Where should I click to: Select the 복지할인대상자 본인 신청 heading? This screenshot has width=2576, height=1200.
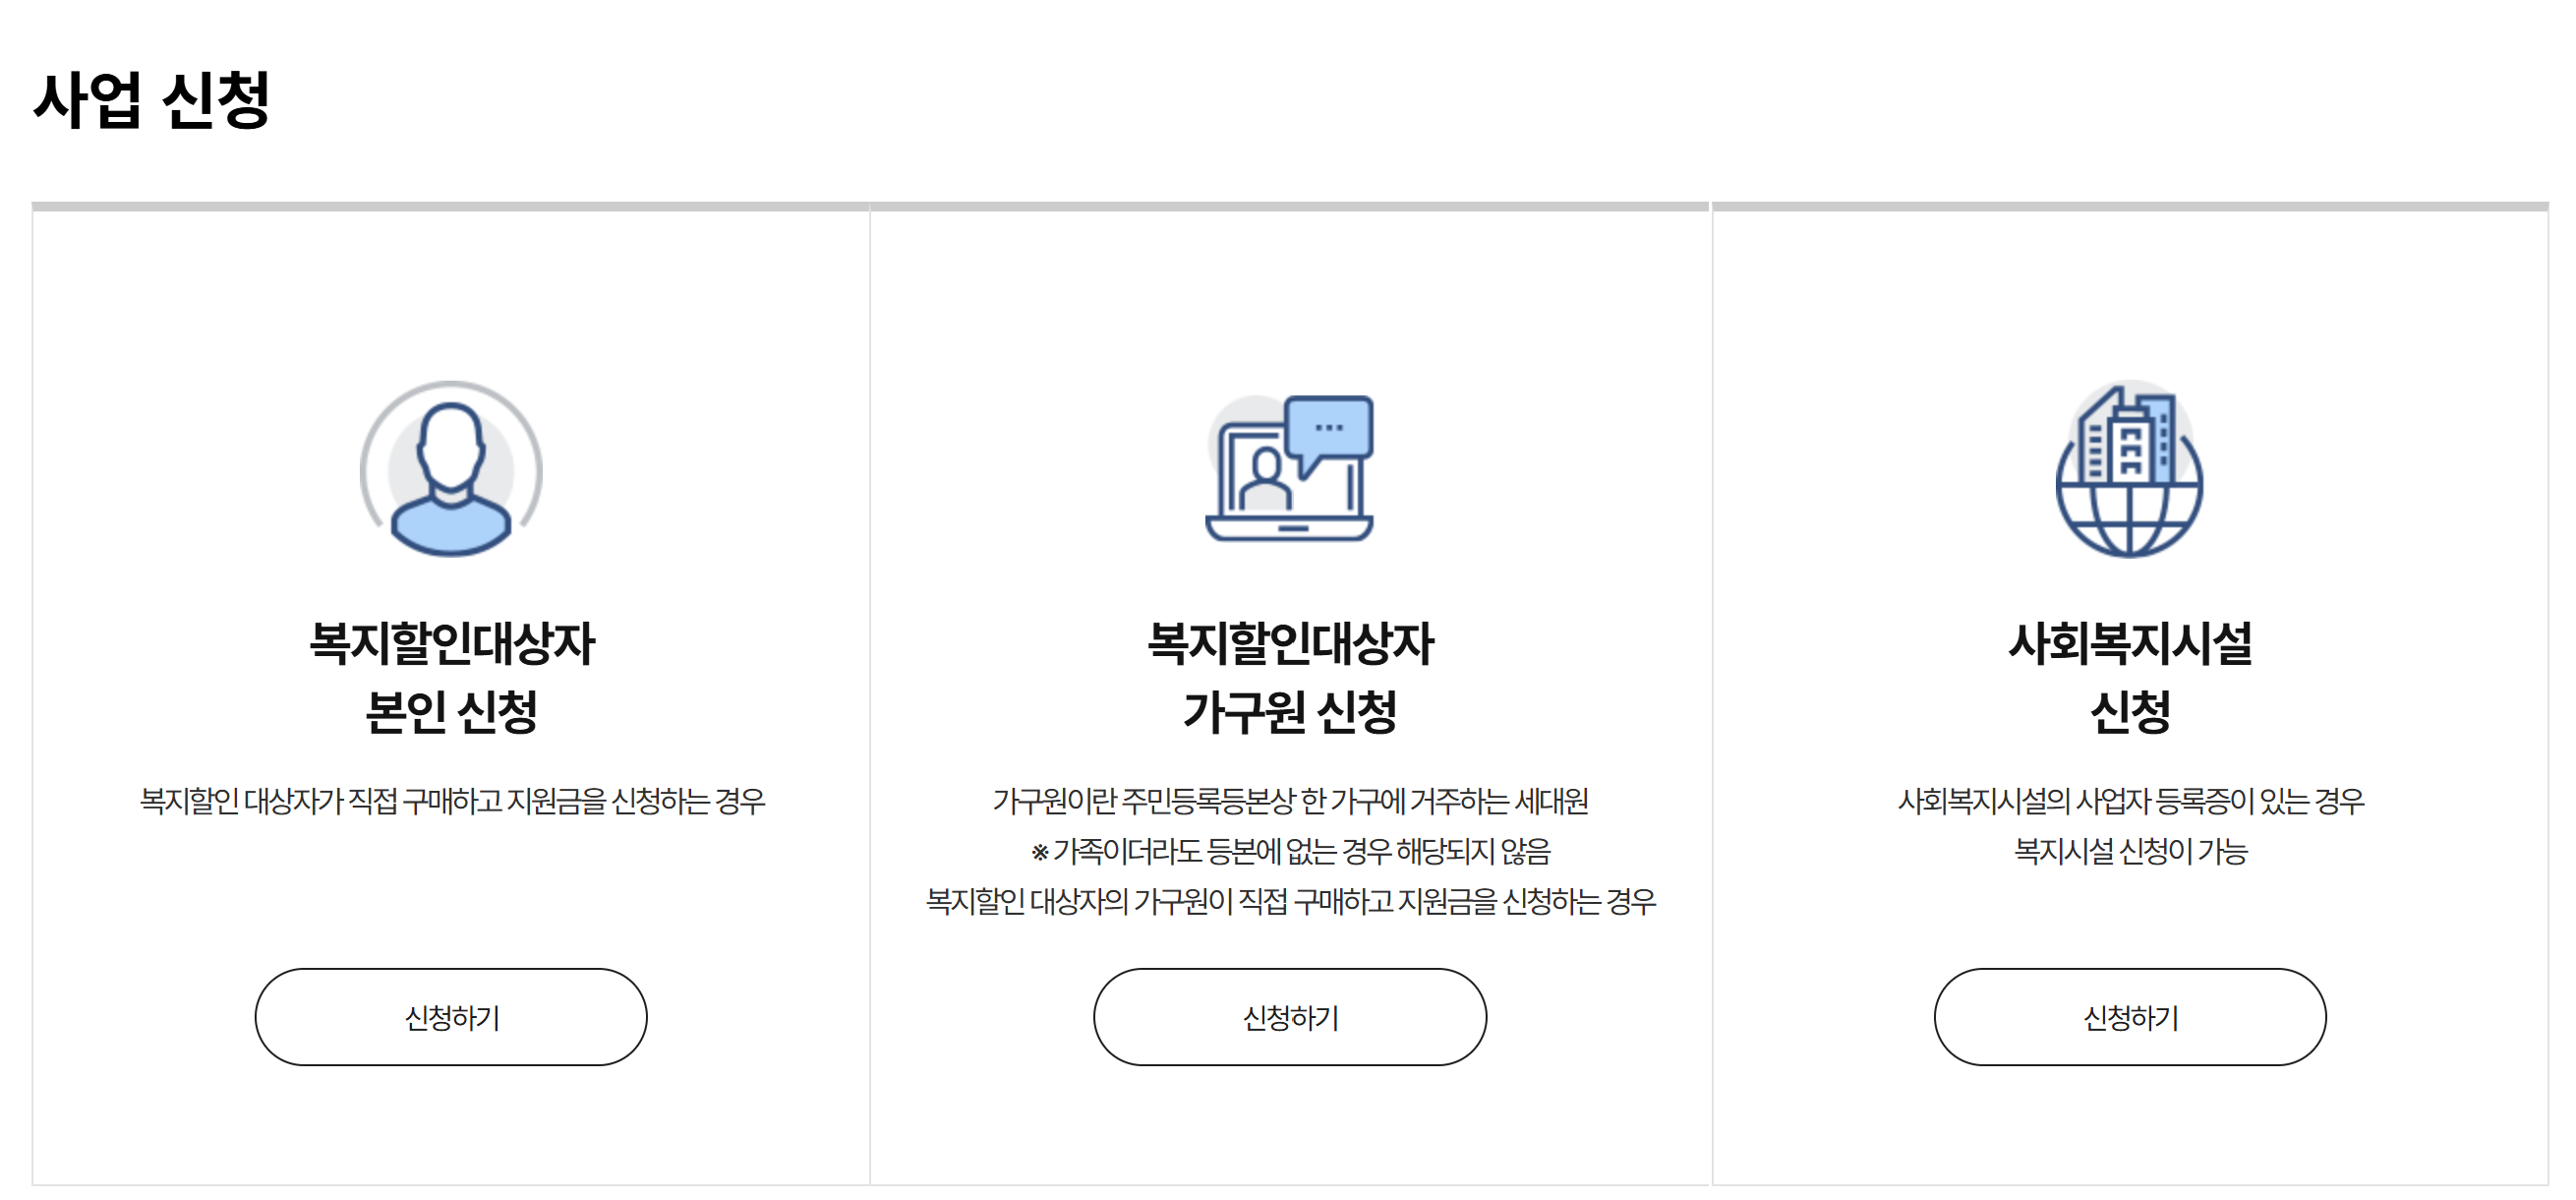click(x=451, y=677)
